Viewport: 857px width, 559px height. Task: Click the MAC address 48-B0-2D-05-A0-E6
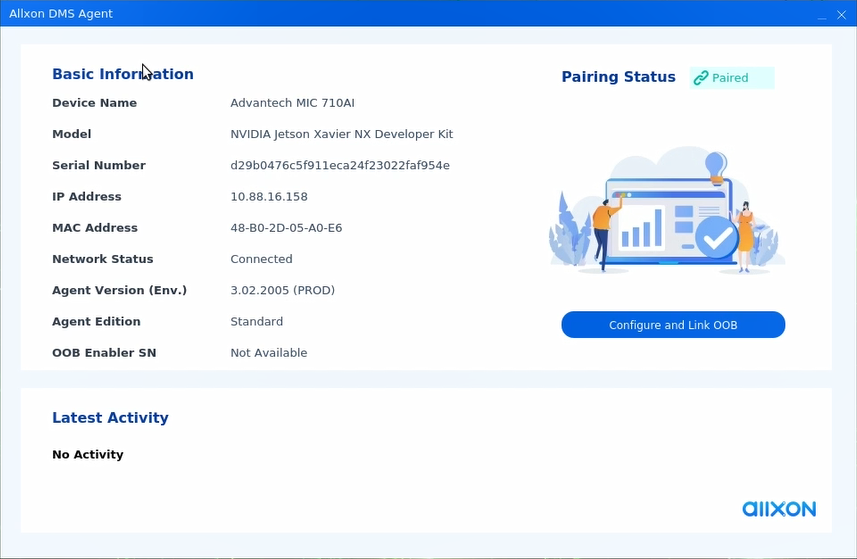pyautogui.click(x=286, y=228)
